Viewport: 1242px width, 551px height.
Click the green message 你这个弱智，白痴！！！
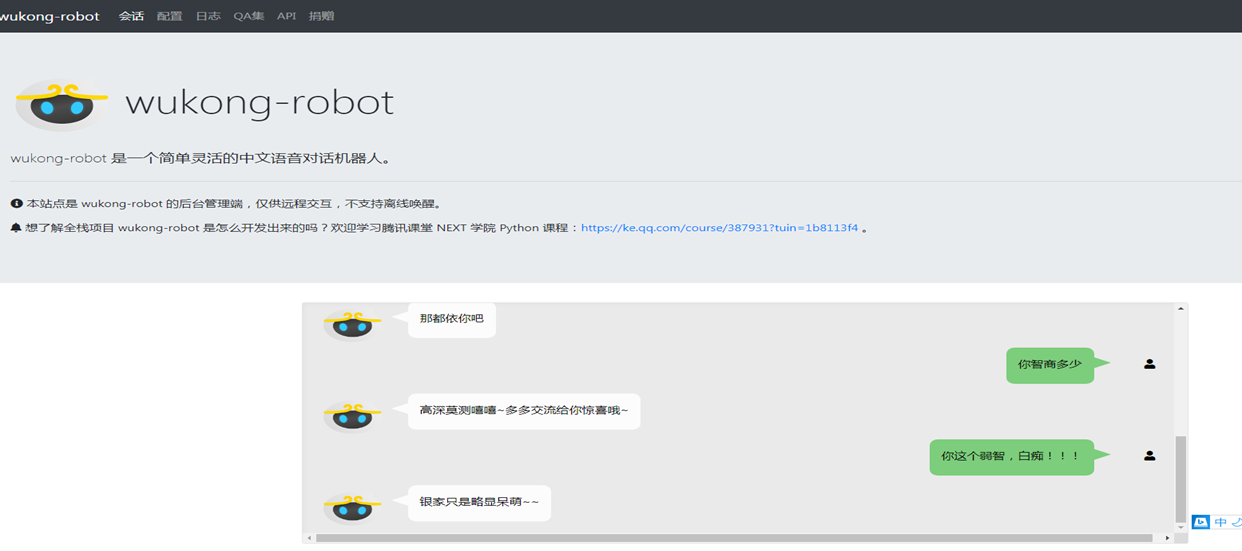tap(1011, 456)
